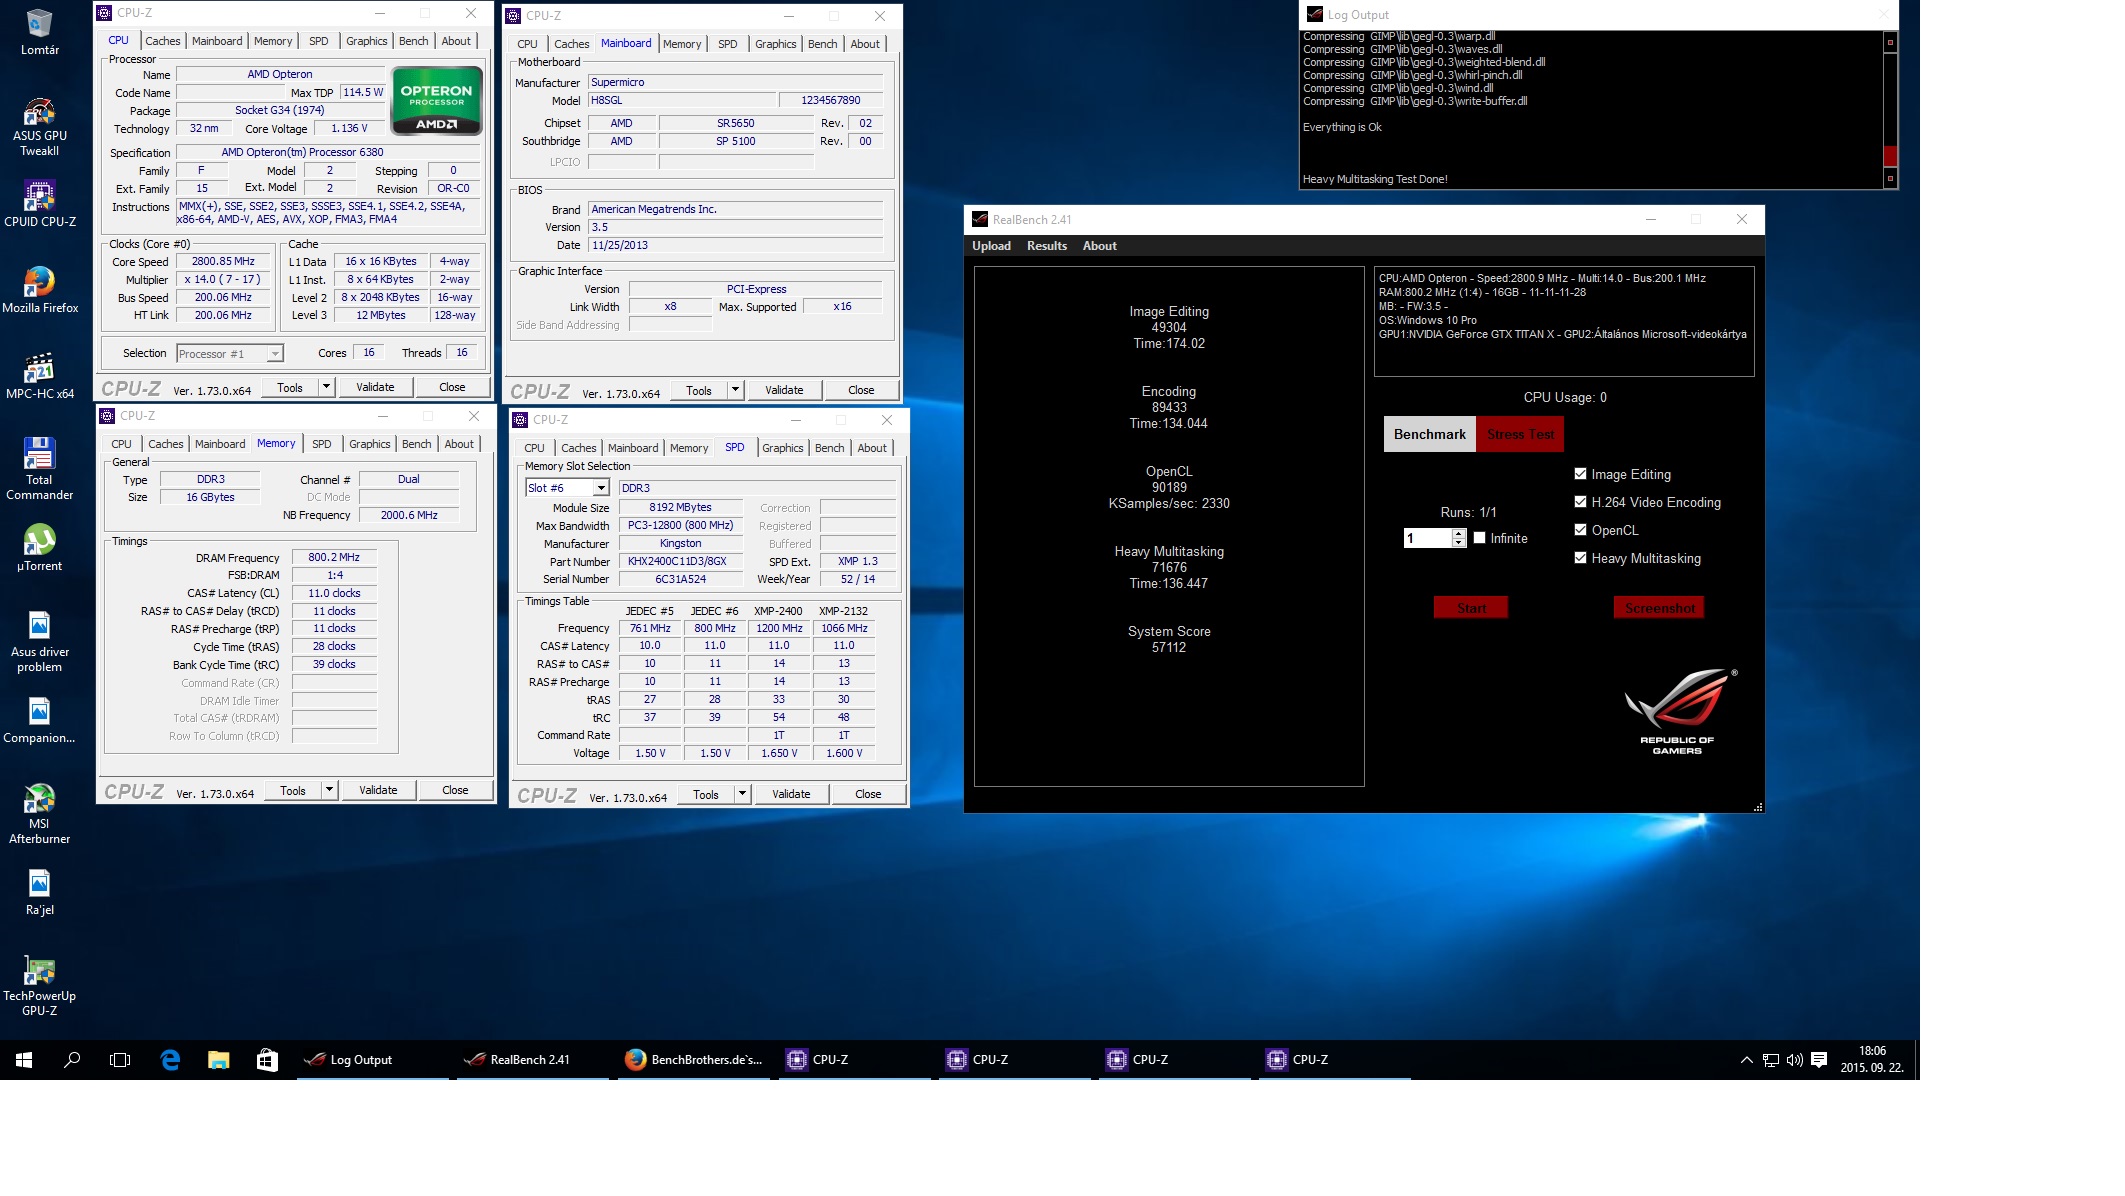Open the Slot #6 memory slot dropdown
The width and height of the screenshot is (2125, 1196).
[x=567, y=488]
